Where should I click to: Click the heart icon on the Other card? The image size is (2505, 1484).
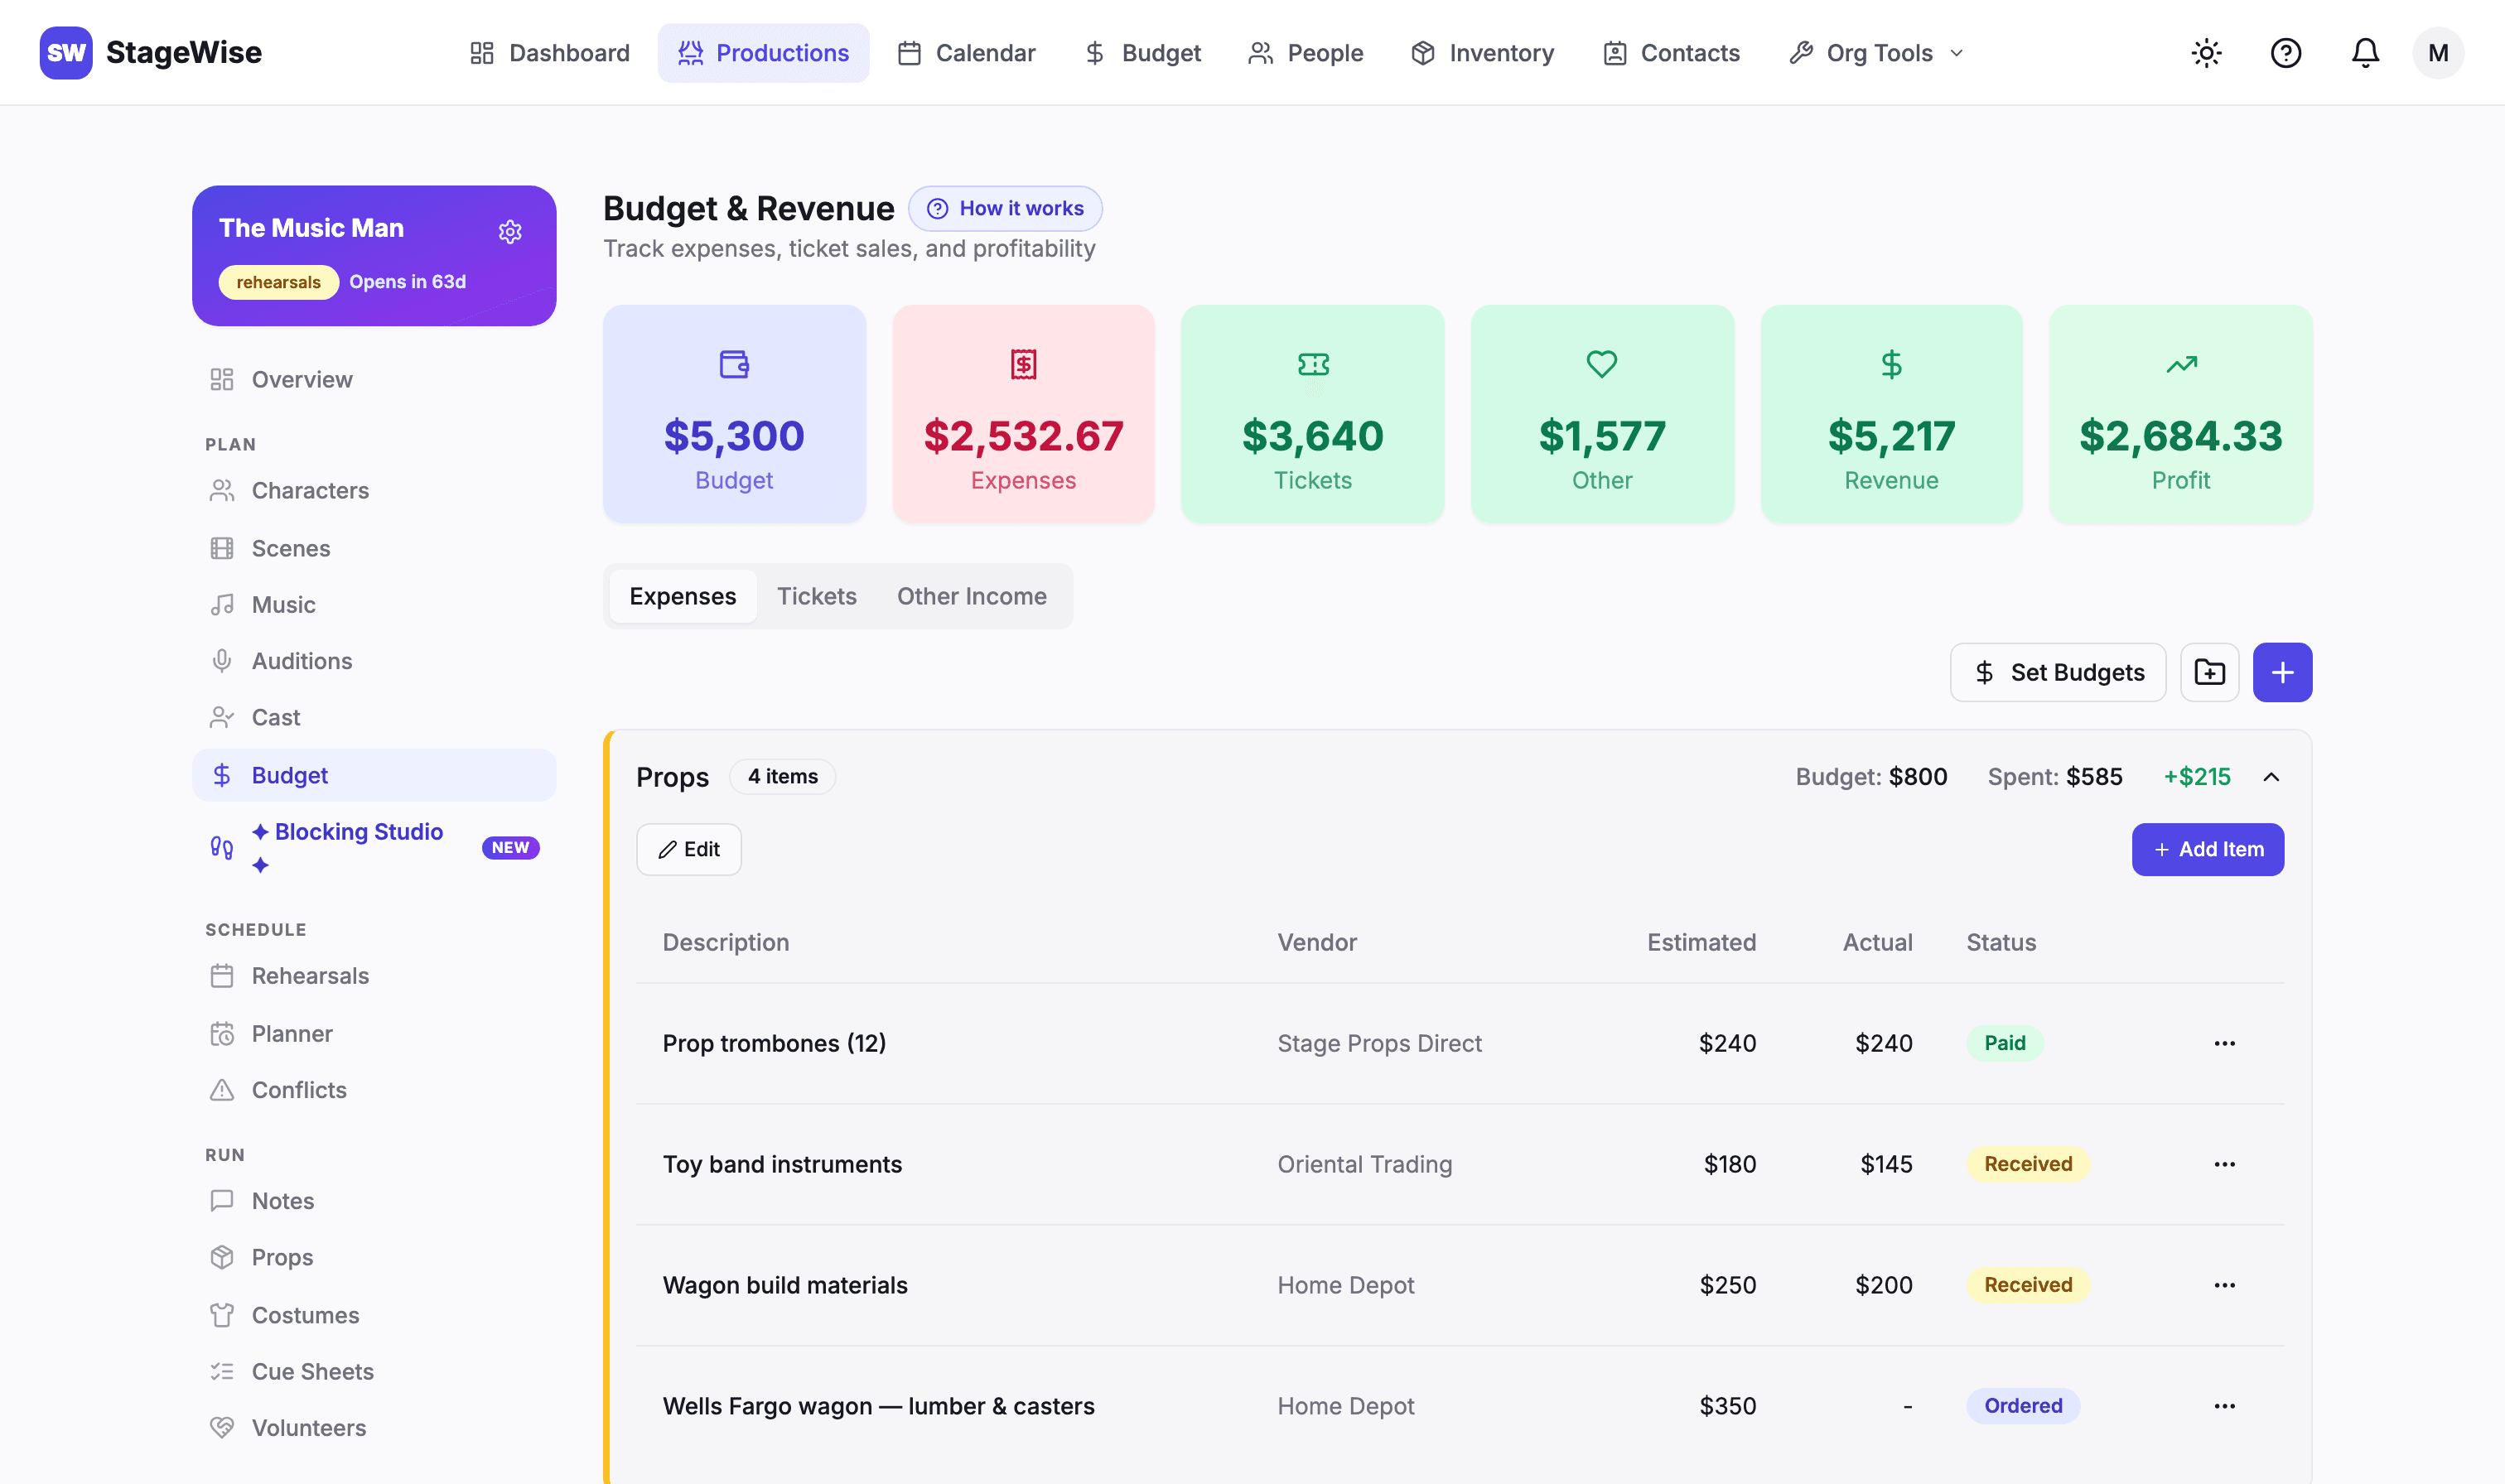point(1602,364)
